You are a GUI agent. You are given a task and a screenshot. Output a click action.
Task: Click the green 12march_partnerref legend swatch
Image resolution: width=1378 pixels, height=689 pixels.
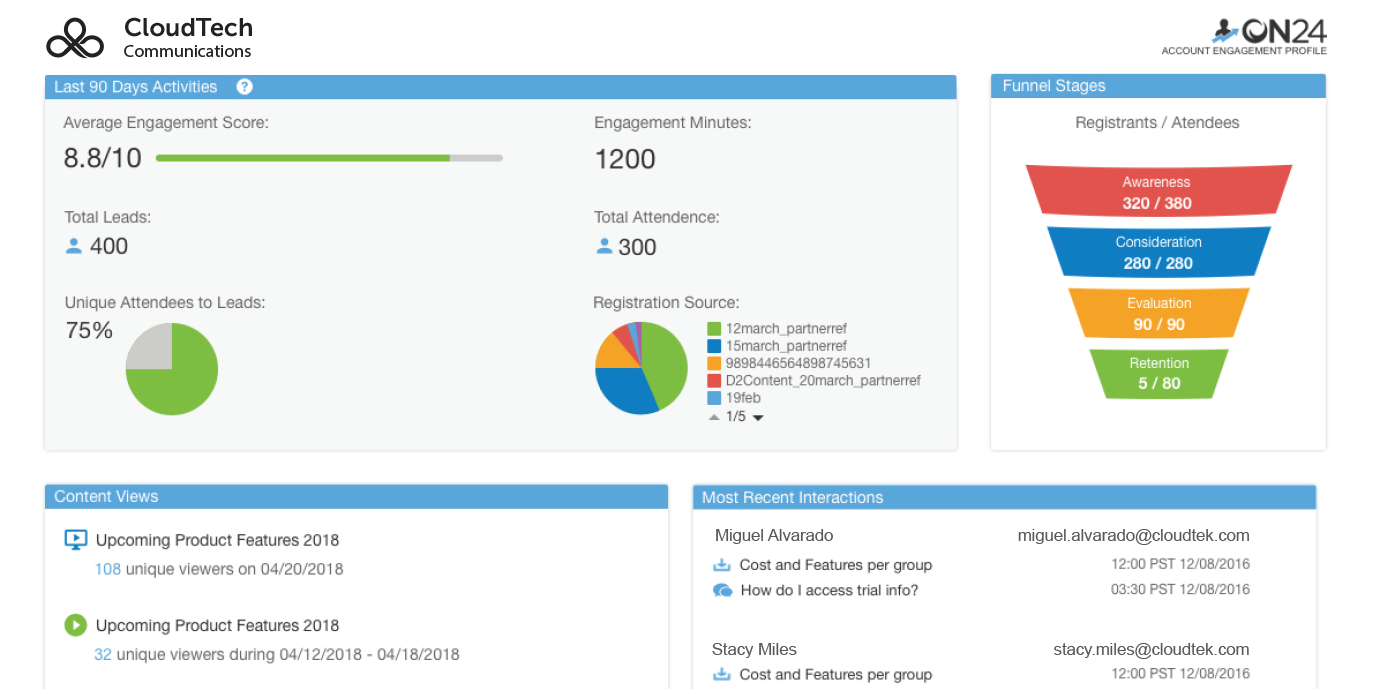coord(714,329)
